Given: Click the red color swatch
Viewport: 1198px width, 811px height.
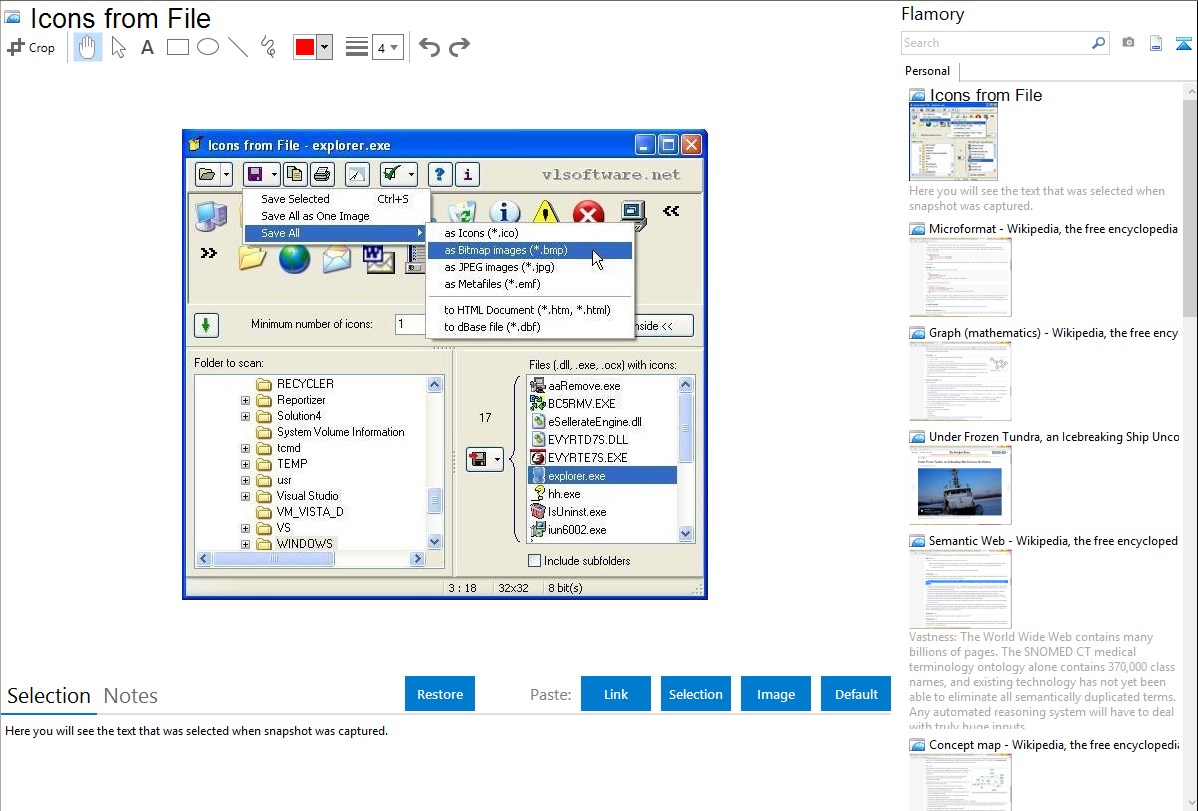Looking at the screenshot, I should point(305,47).
